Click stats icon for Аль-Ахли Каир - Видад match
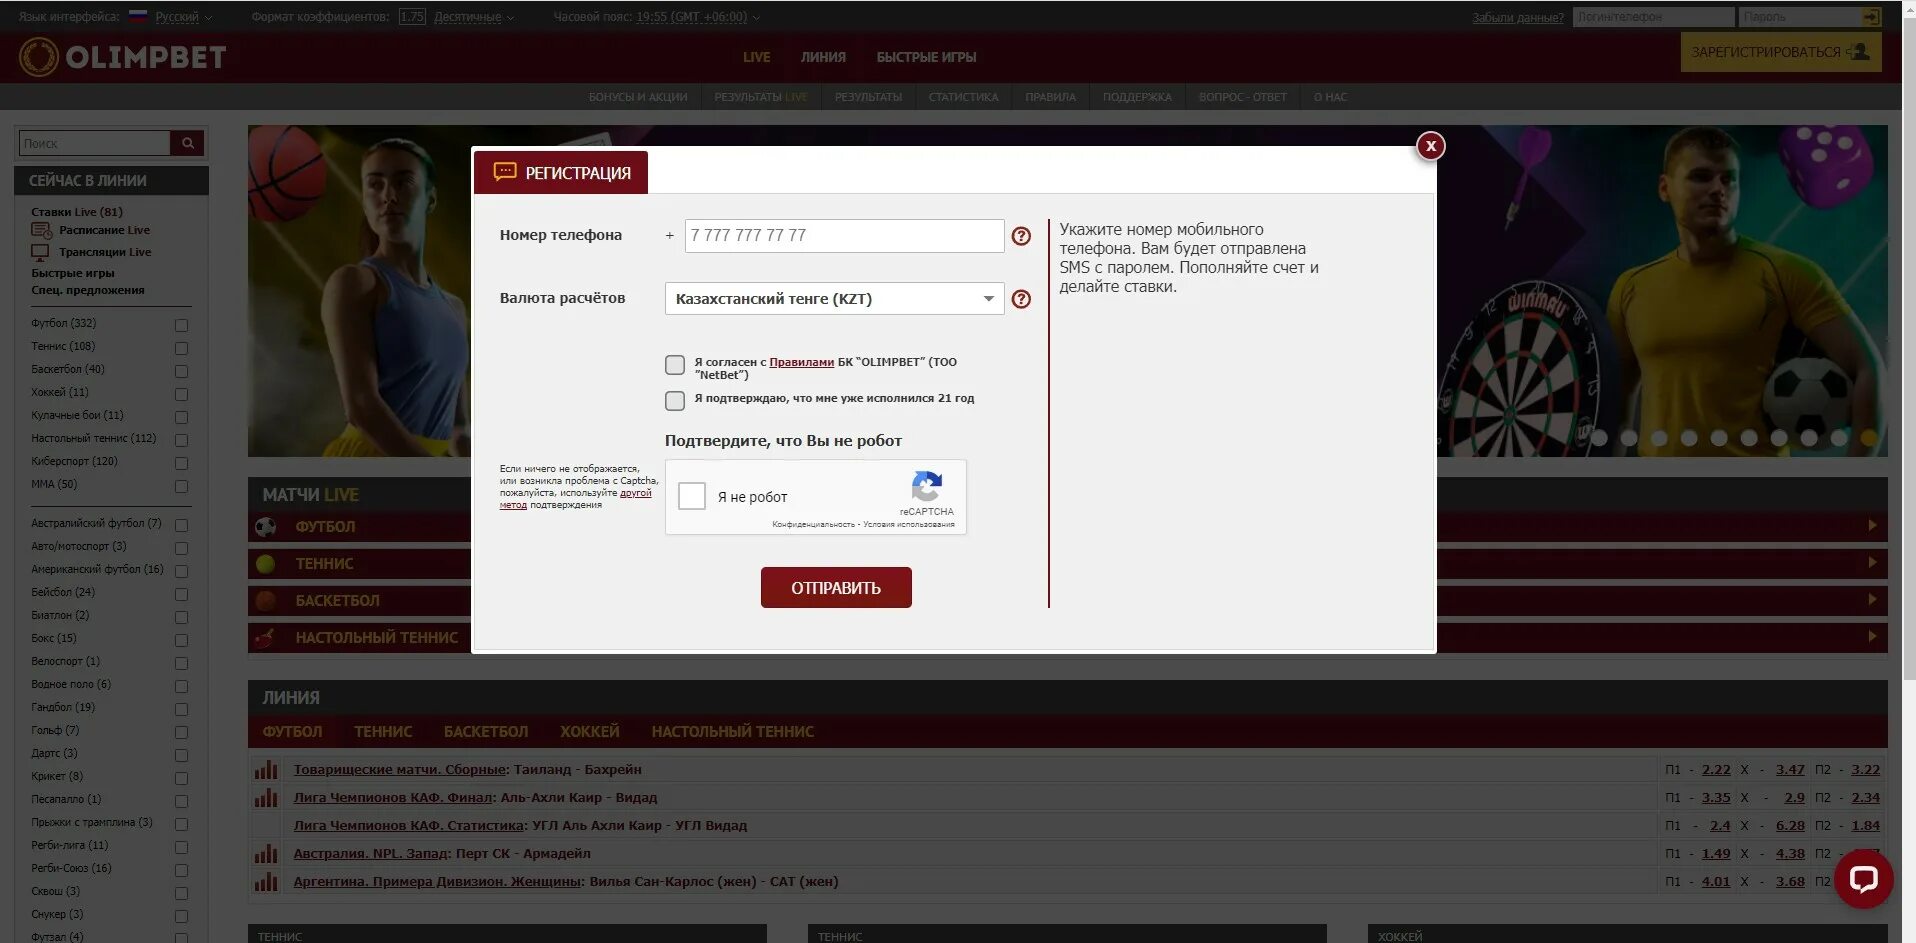1916x943 pixels. pyautogui.click(x=266, y=798)
